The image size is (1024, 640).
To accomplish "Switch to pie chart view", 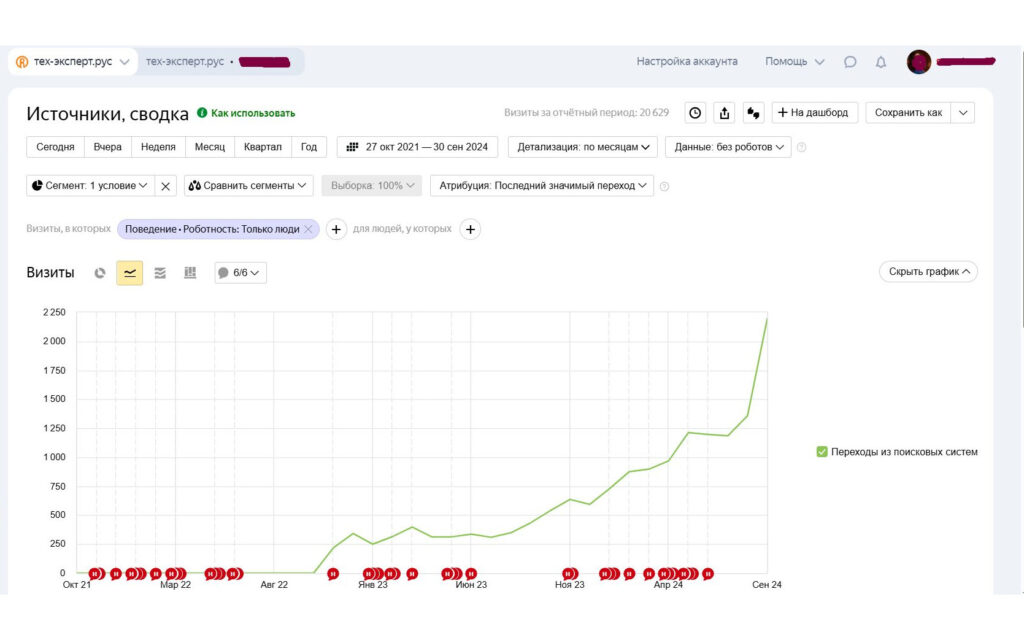I will pyautogui.click(x=100, y=272).
